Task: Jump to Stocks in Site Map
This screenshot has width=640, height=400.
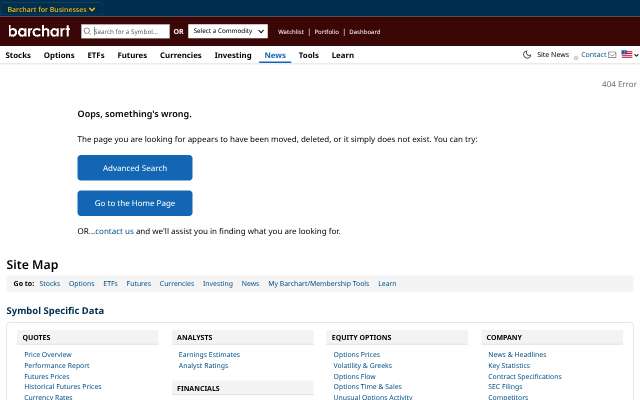Action: coord(50,284)
